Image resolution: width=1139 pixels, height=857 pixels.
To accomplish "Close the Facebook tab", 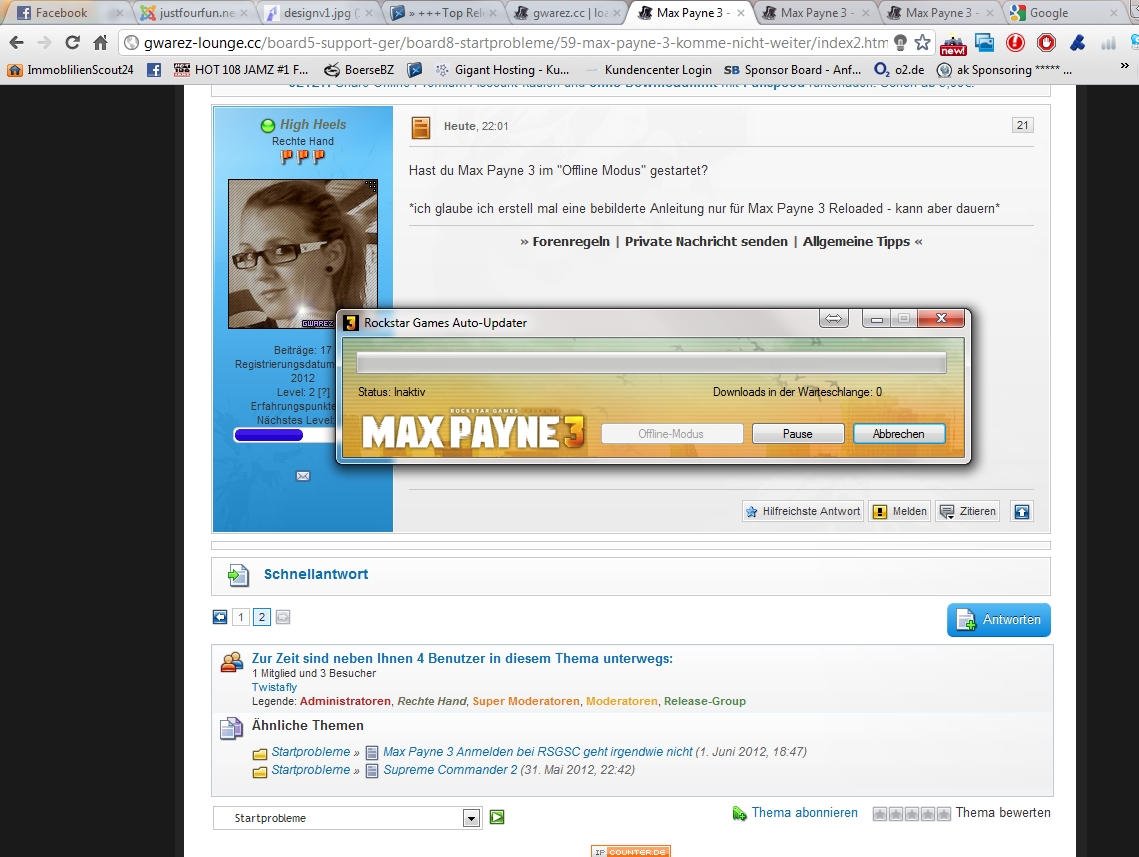I will click(x=120, y=13).
